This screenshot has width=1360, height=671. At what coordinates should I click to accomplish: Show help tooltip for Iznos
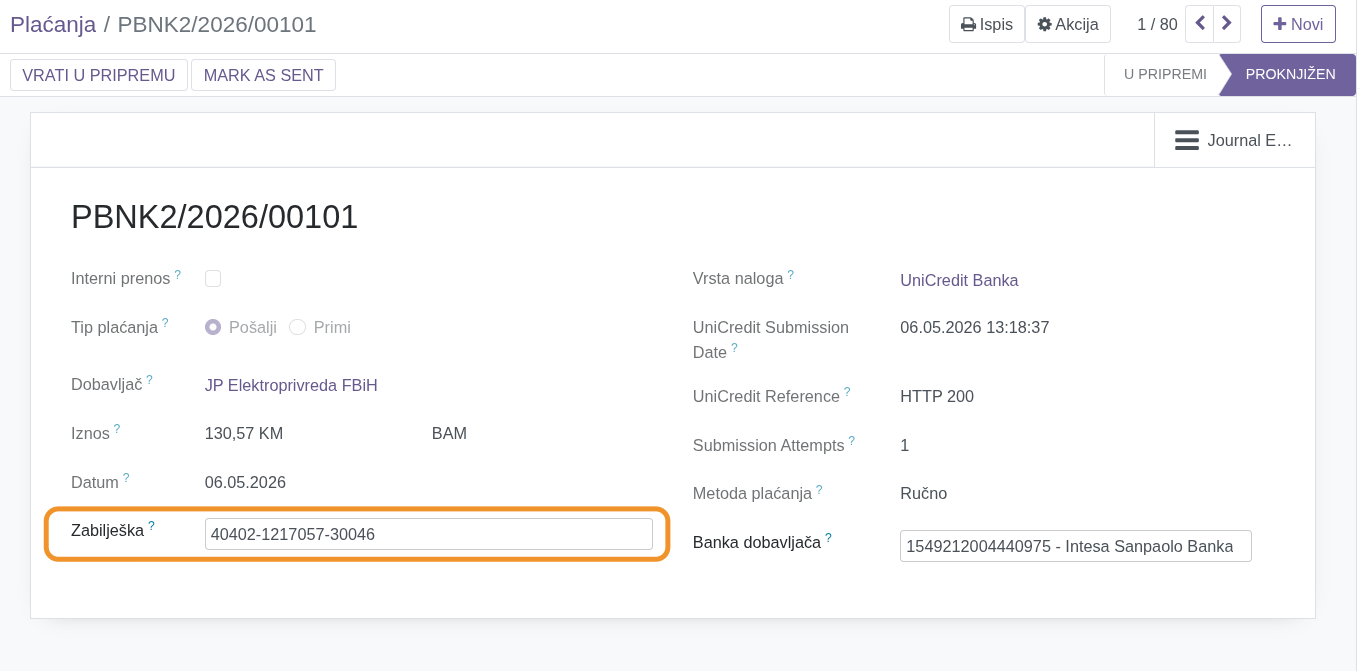(116, 429)
